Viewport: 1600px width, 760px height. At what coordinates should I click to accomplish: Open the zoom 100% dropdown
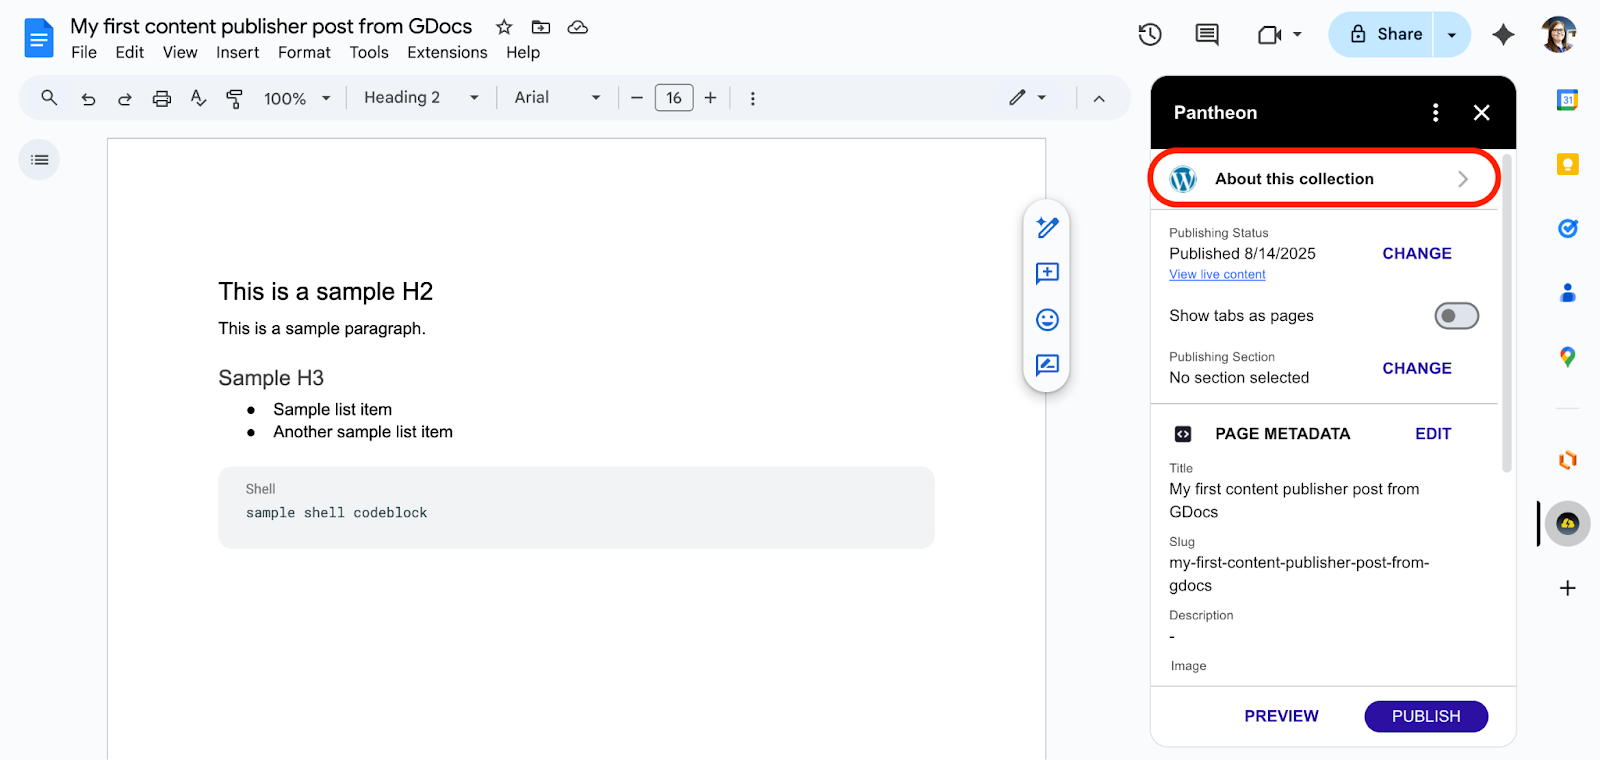(297, 98)
